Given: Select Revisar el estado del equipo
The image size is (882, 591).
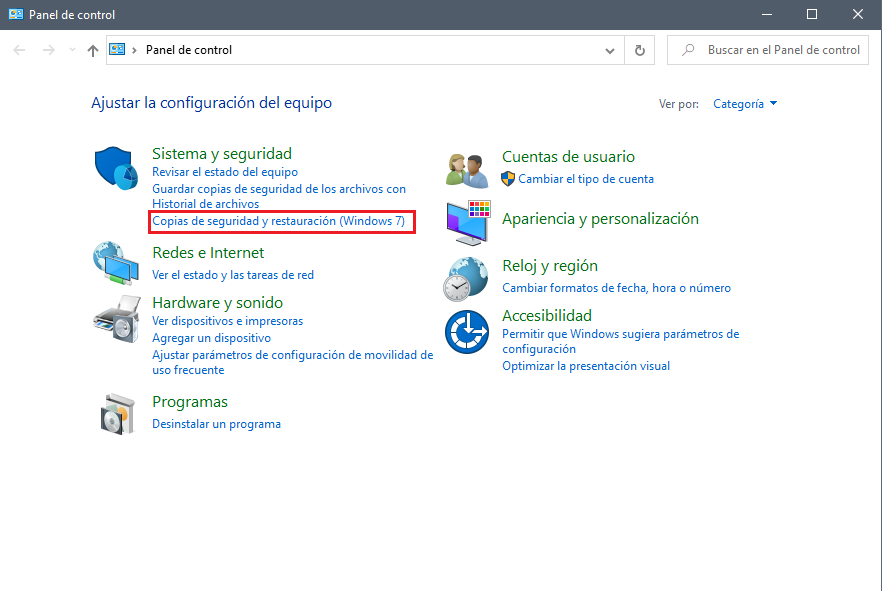Looking at the screenshot, I should (224, 172).
